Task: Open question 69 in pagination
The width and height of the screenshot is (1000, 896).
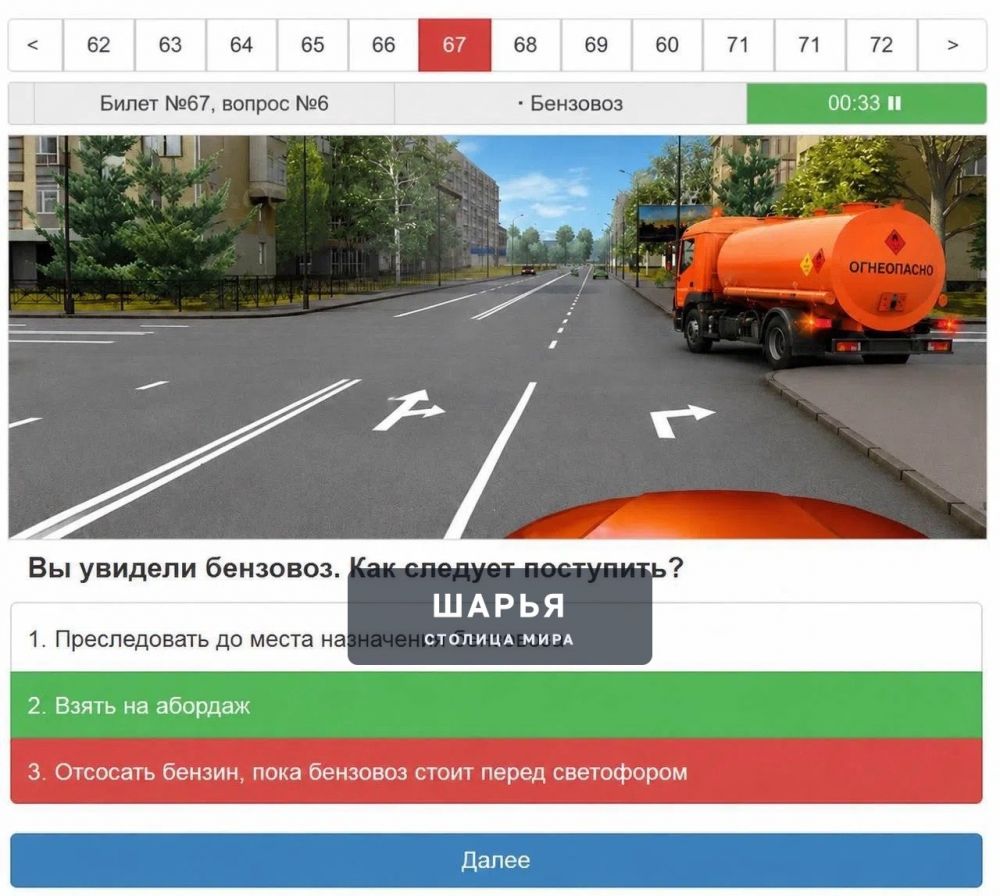Action: [596, 45]
